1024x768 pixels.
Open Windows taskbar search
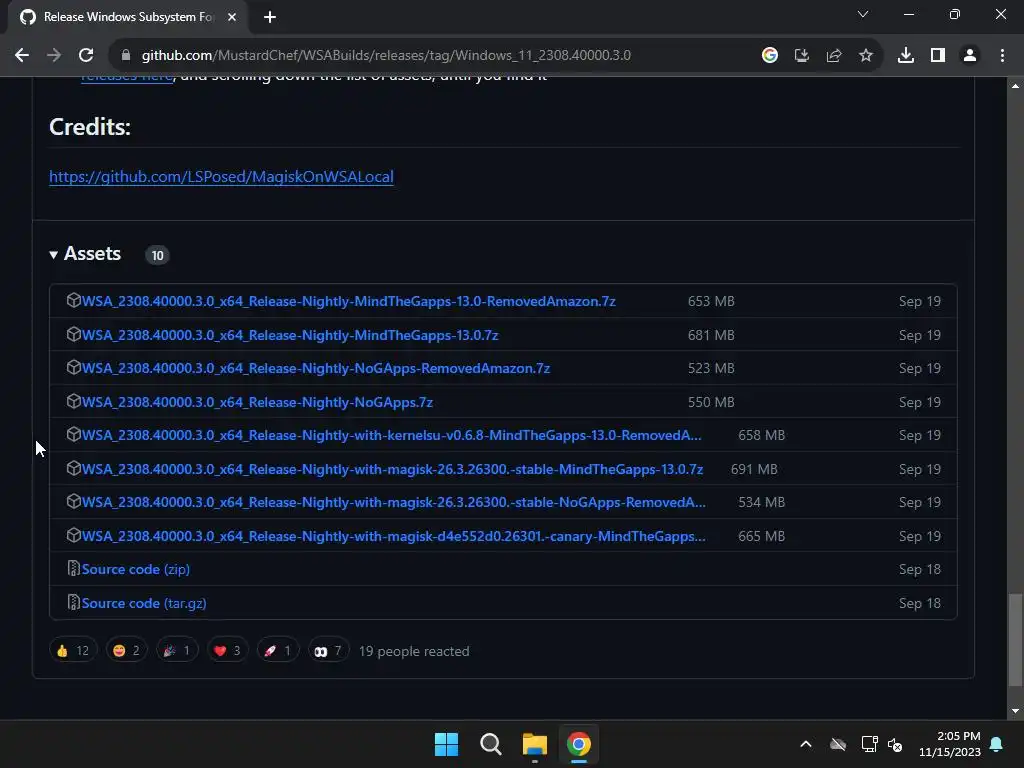pos(490,744)
